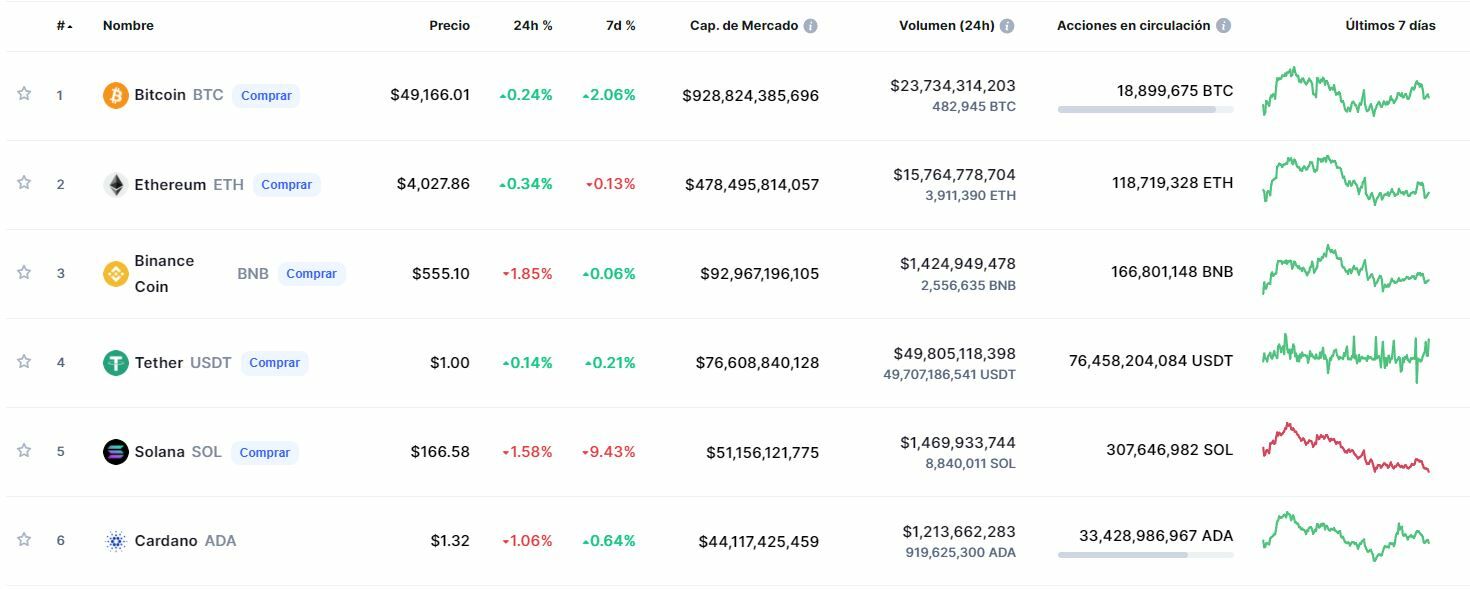Sort by the 24h % column header
The width and height of the screenshot is (1470, 589).
click(532, 26)
